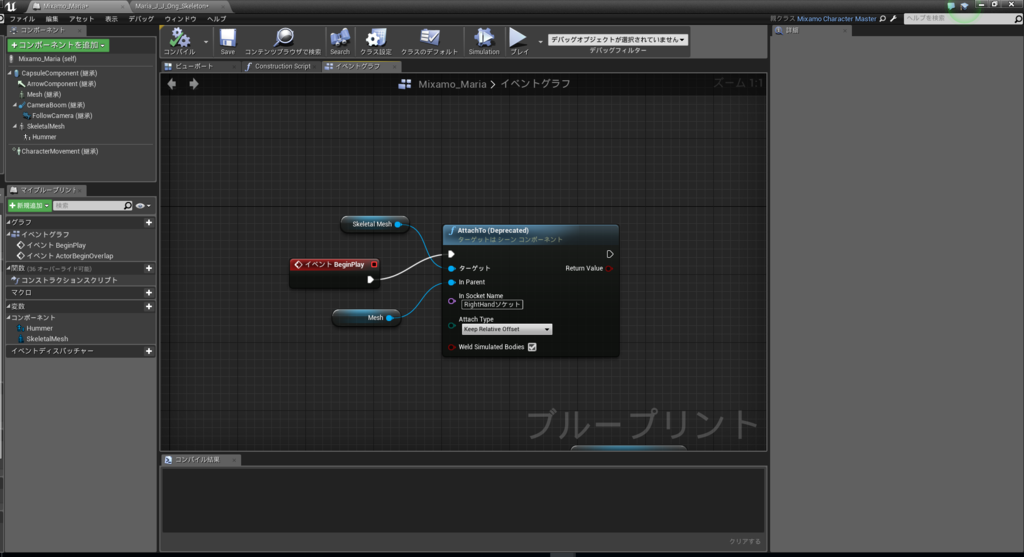Start Simulation toolbar icon
This screenshot has width=1024, height=557.
click(x=484, y=38)
